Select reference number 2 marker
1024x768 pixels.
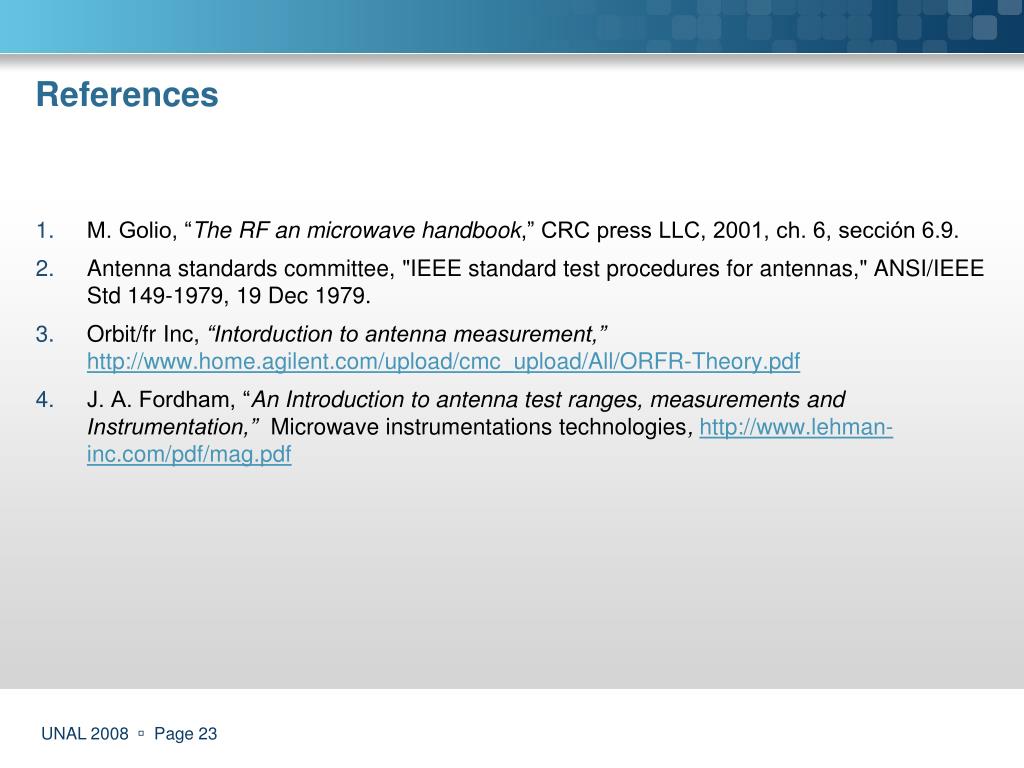(45, 268)
